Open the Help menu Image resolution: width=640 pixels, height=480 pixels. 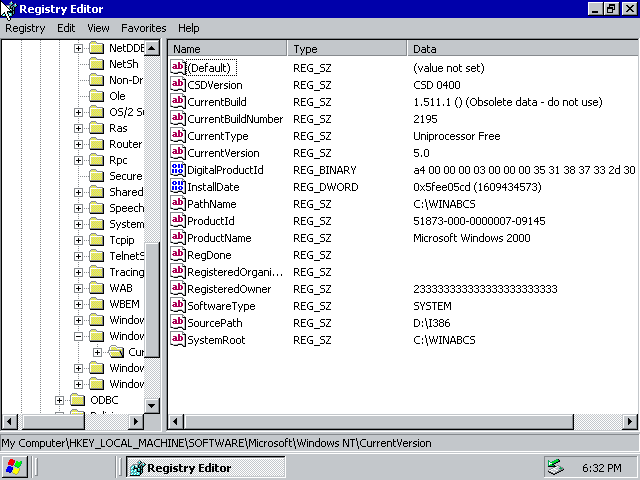click(x=189, y=28)
